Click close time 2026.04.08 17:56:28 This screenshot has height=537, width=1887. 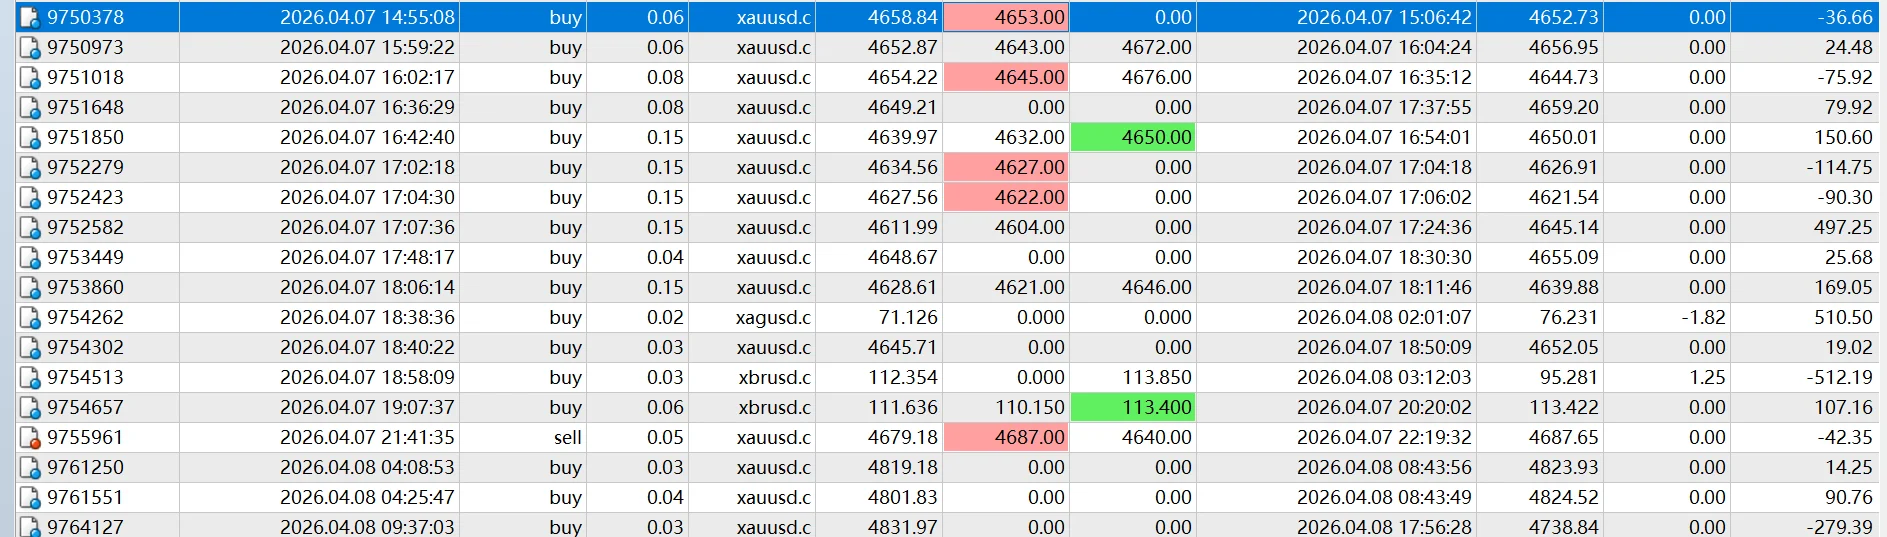tap(1384, 527)
